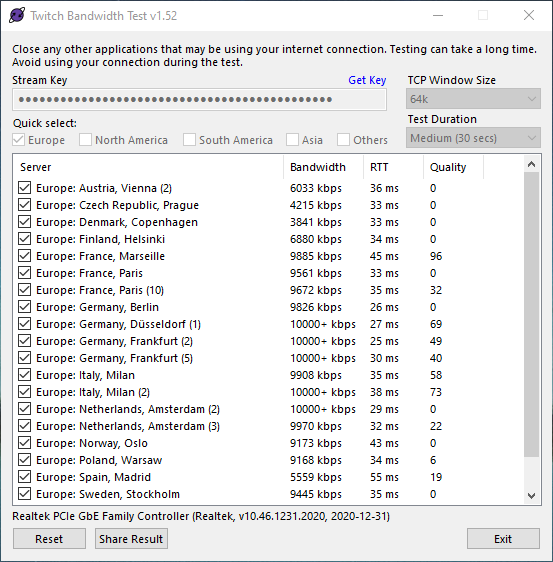Screen dimensions: 553x562
Task: Click the 6033 kbps bandwidth value
Action: pyautogui.click(x=316, y=188)
